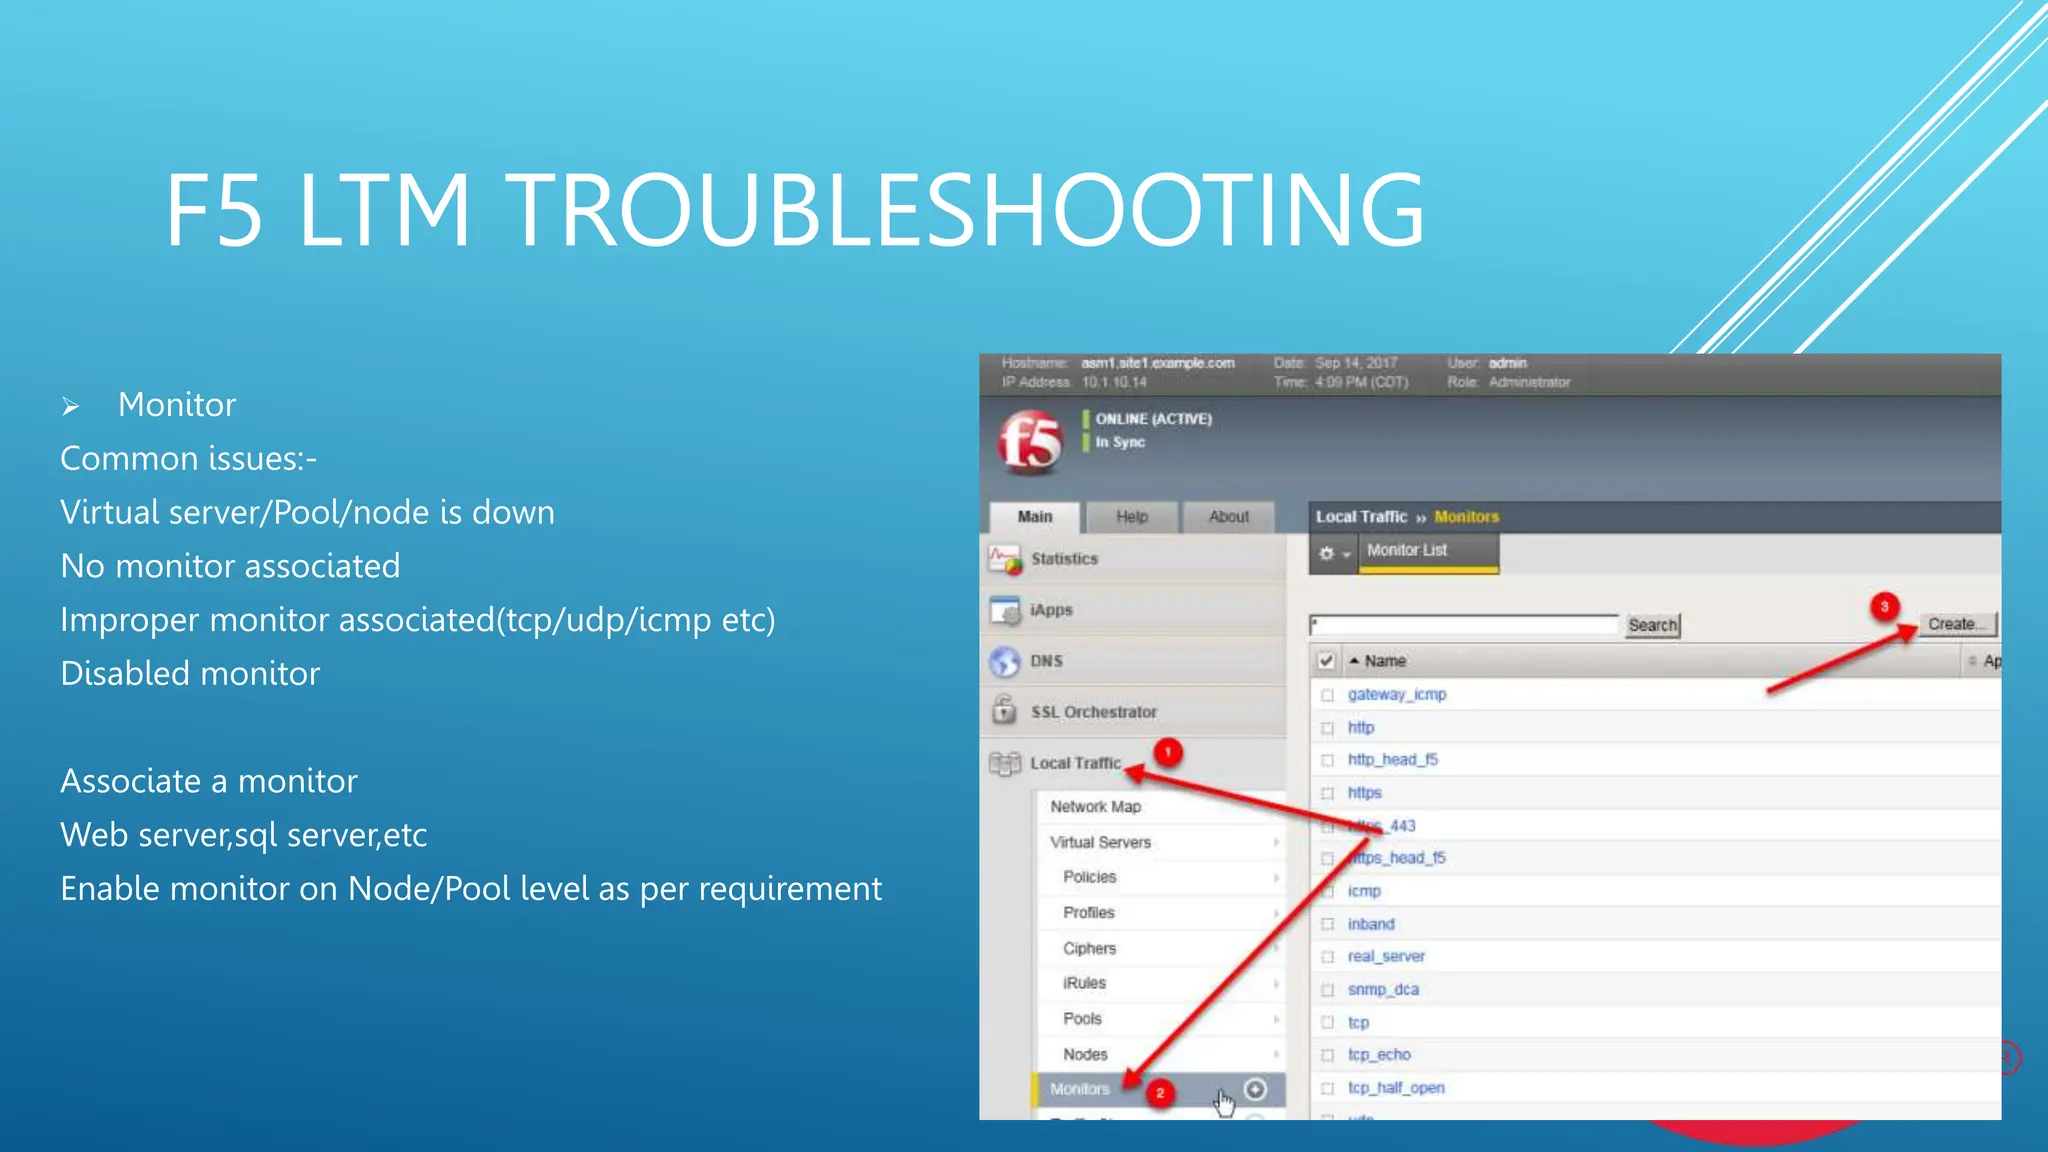
Task: Open the https monitor link
Action: click(x=1364, y=792)
